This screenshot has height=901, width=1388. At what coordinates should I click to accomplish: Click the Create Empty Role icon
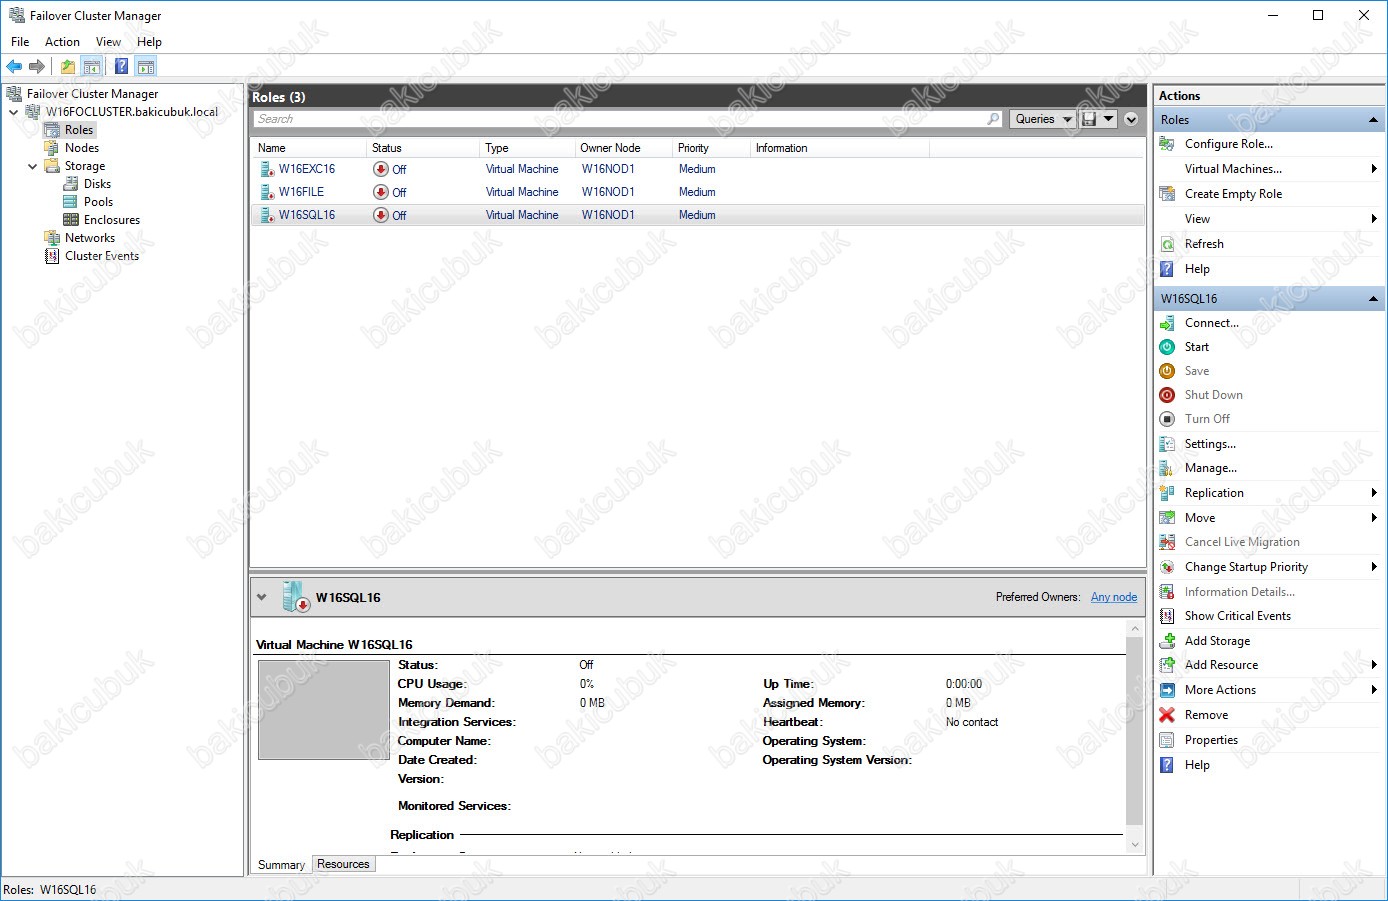(x=1167, y=194)
